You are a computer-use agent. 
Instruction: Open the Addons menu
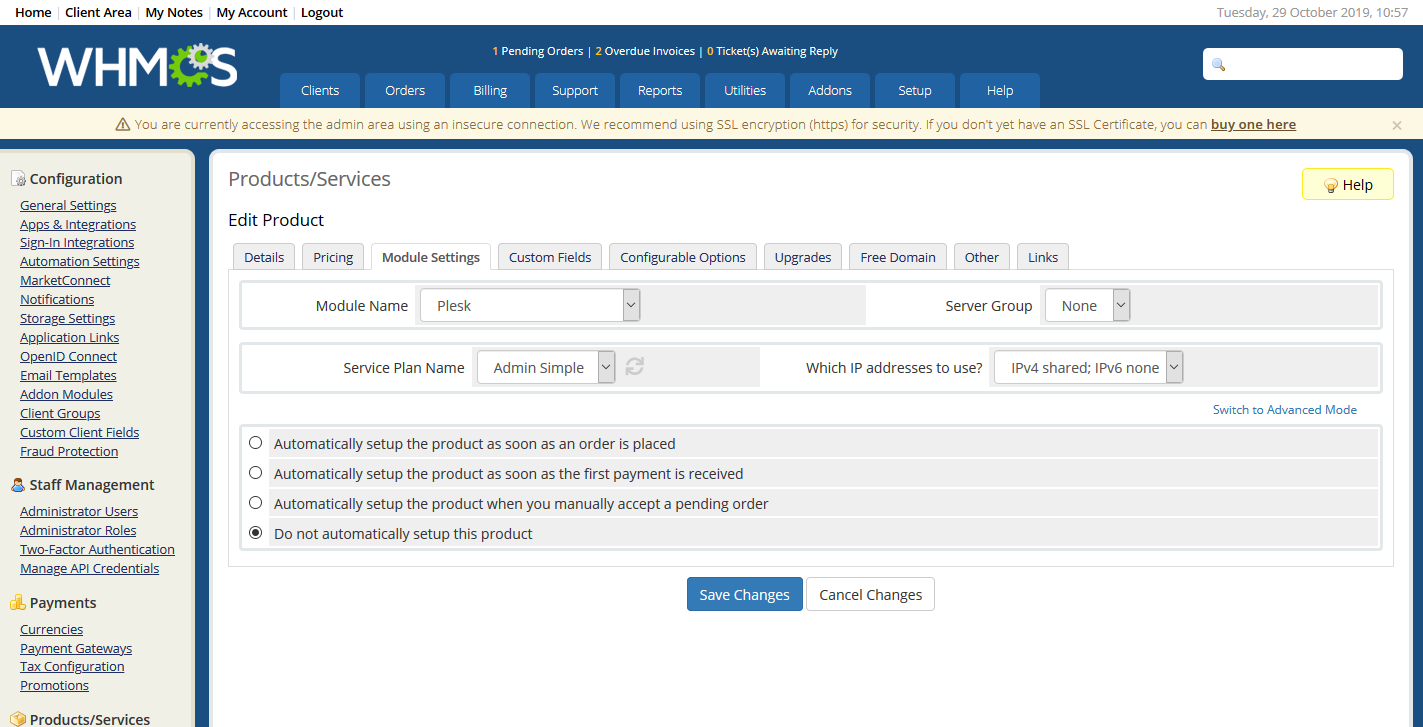pyautogui.click(x=830, y=90)
